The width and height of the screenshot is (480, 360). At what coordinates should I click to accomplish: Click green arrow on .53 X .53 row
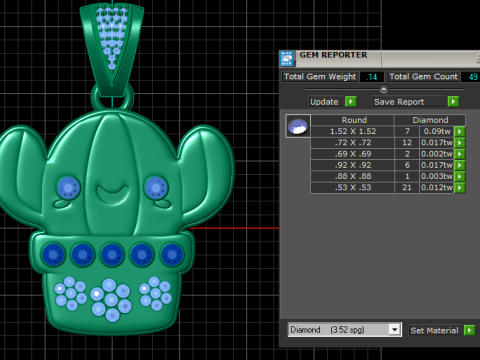click(460, 187)
